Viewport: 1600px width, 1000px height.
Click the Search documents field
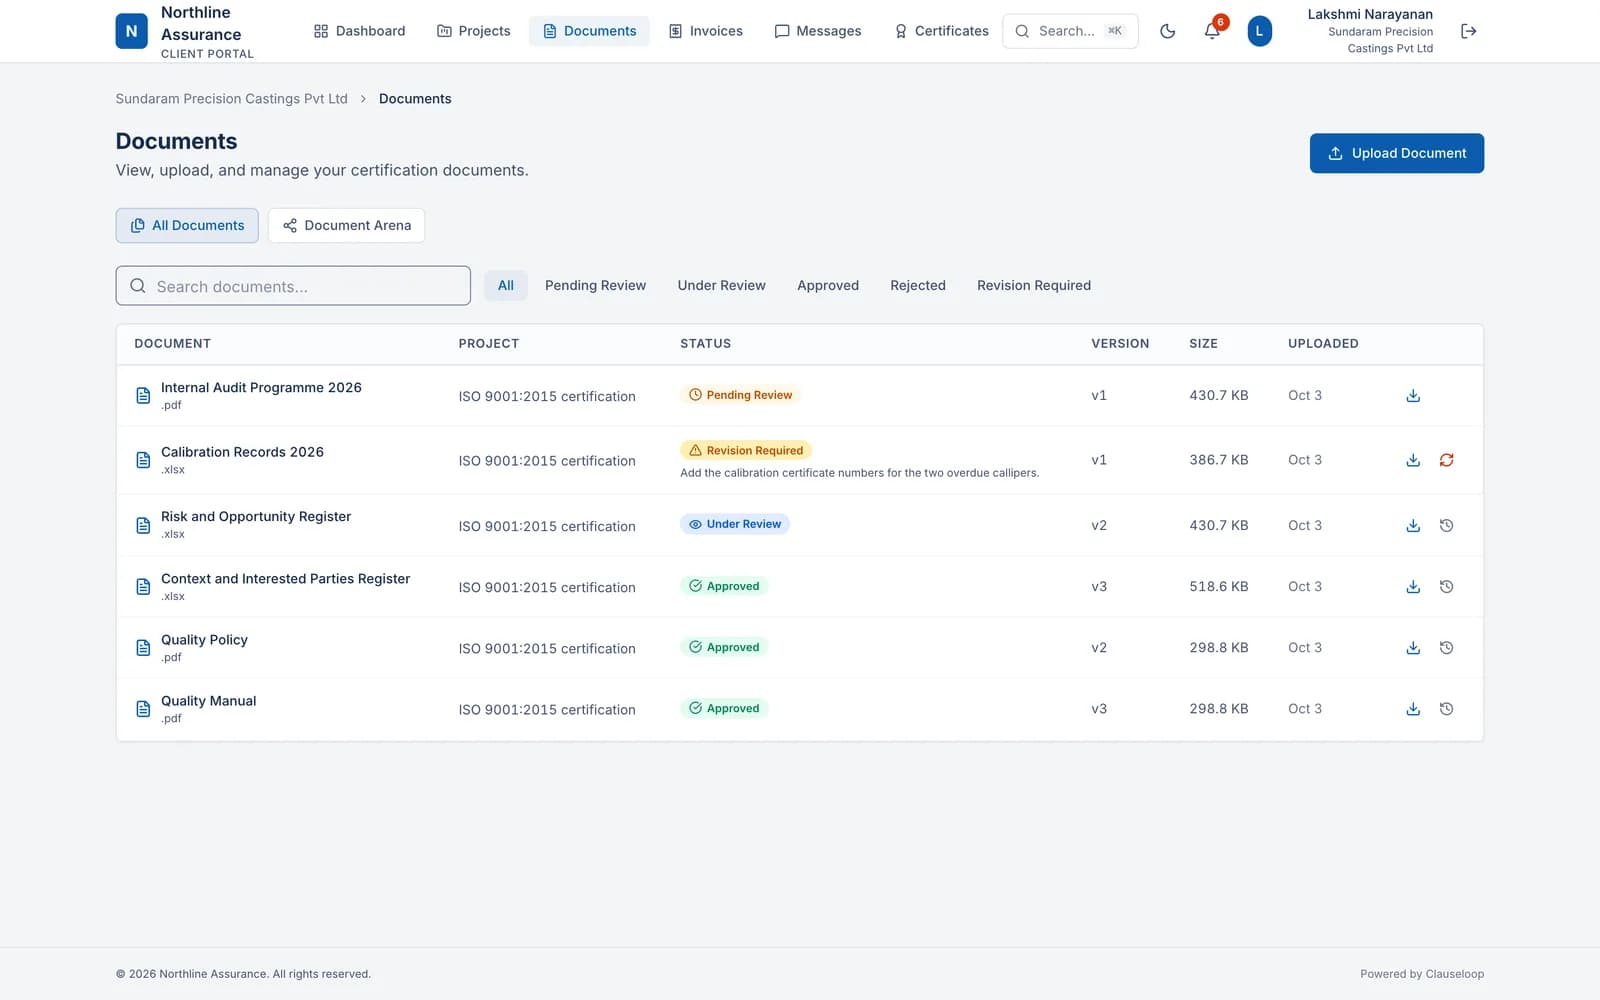pos(293,286)
